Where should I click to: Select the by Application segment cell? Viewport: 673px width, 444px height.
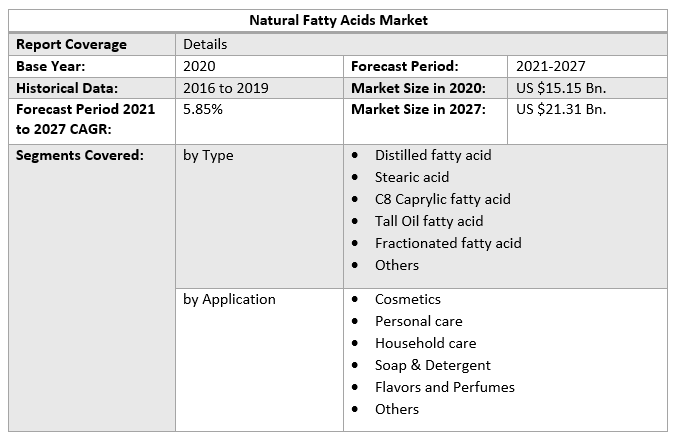coord(229,299)
